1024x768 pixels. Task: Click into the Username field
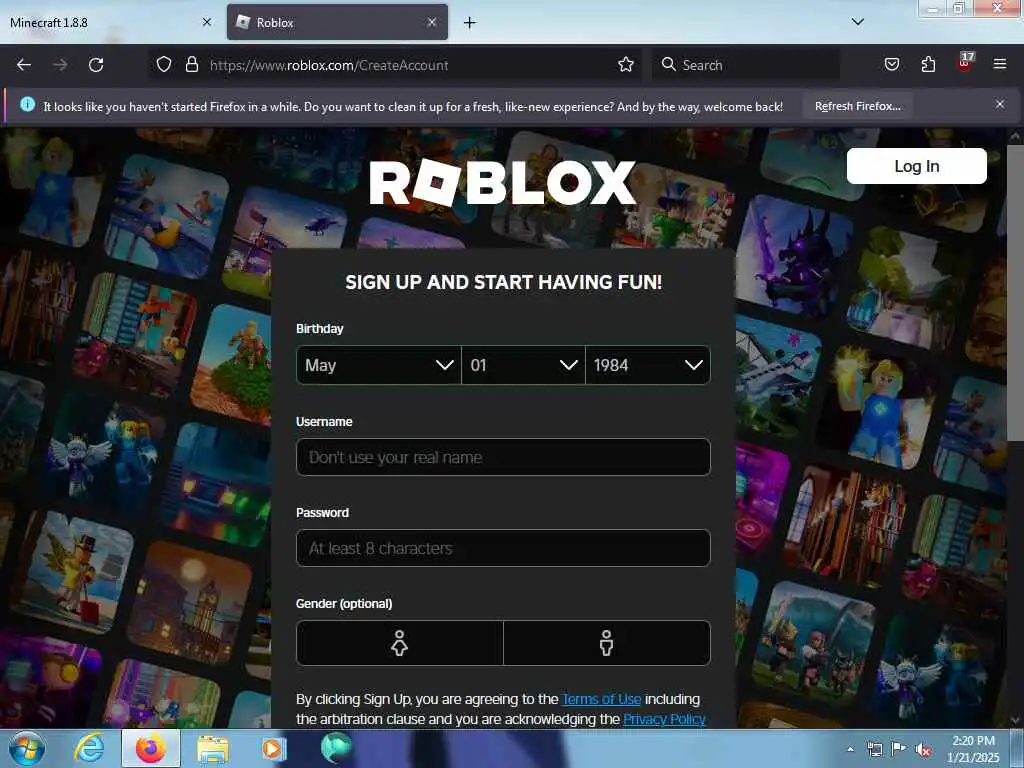[x=504, y=457]
